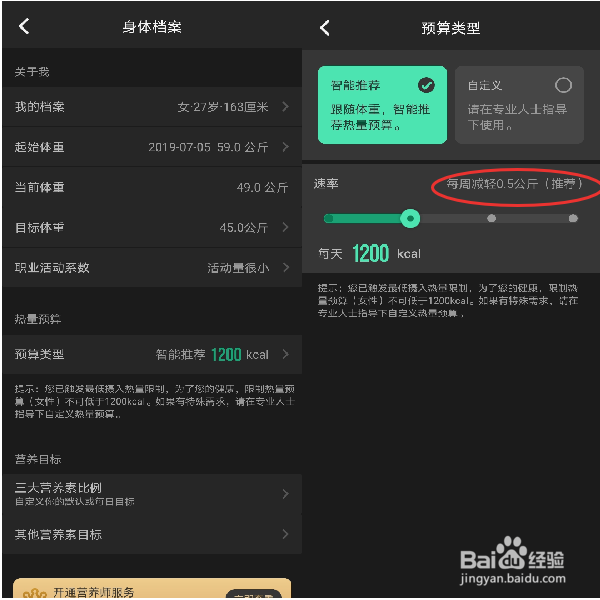The width and height of the screenshot is (600, 600).
Task: Open 目标体重 setting chevron
Action: coord(285,227)
